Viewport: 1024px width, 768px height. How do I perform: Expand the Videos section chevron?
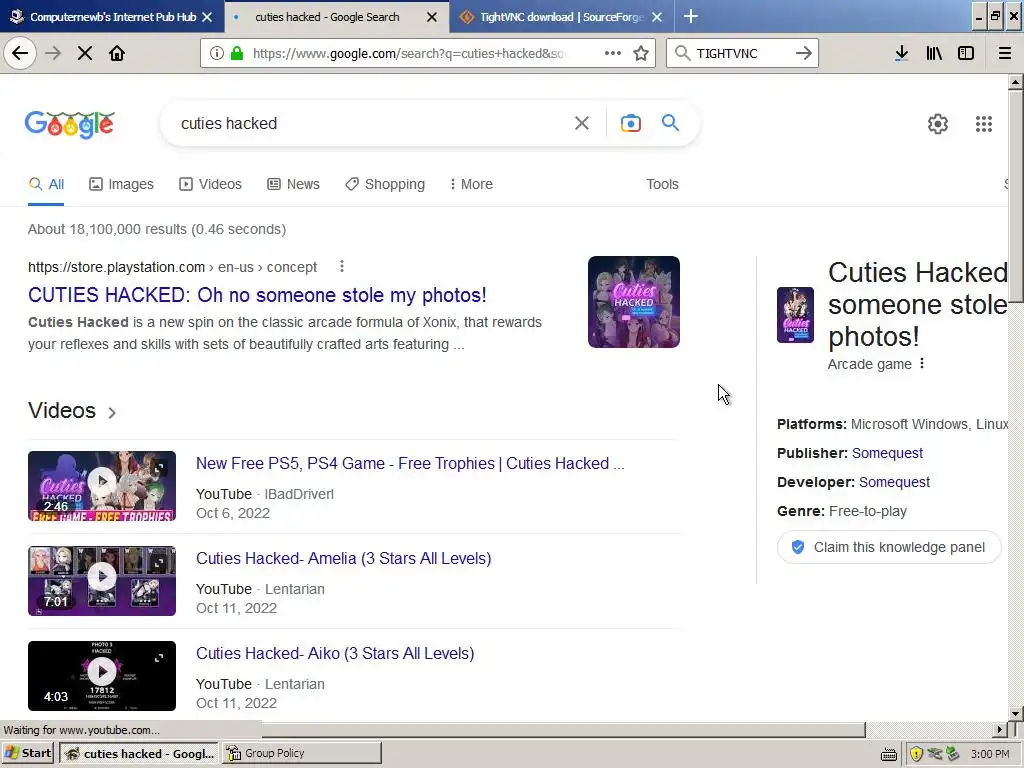[x=112, y=413]
